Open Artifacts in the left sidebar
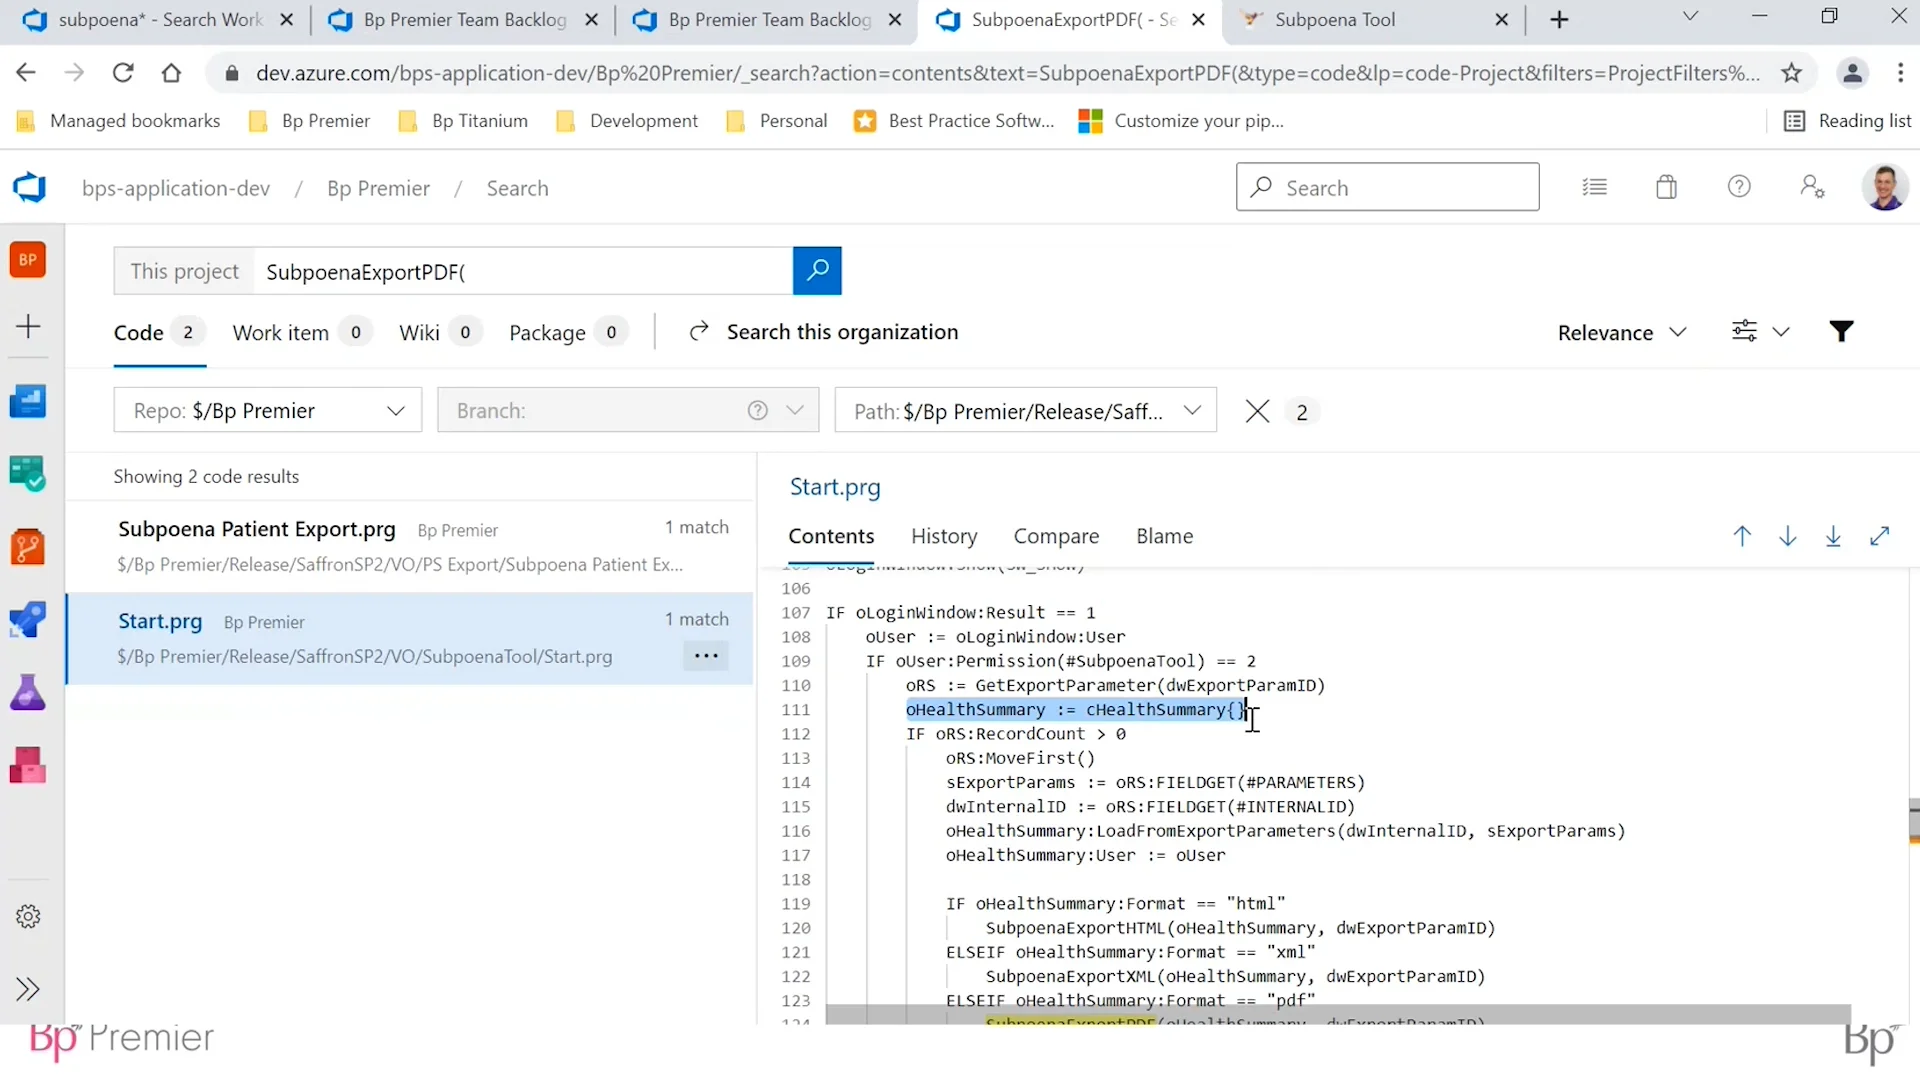Image resolution: width=1920 pixels, height=1080 pixels. click(x=28, y=765)
